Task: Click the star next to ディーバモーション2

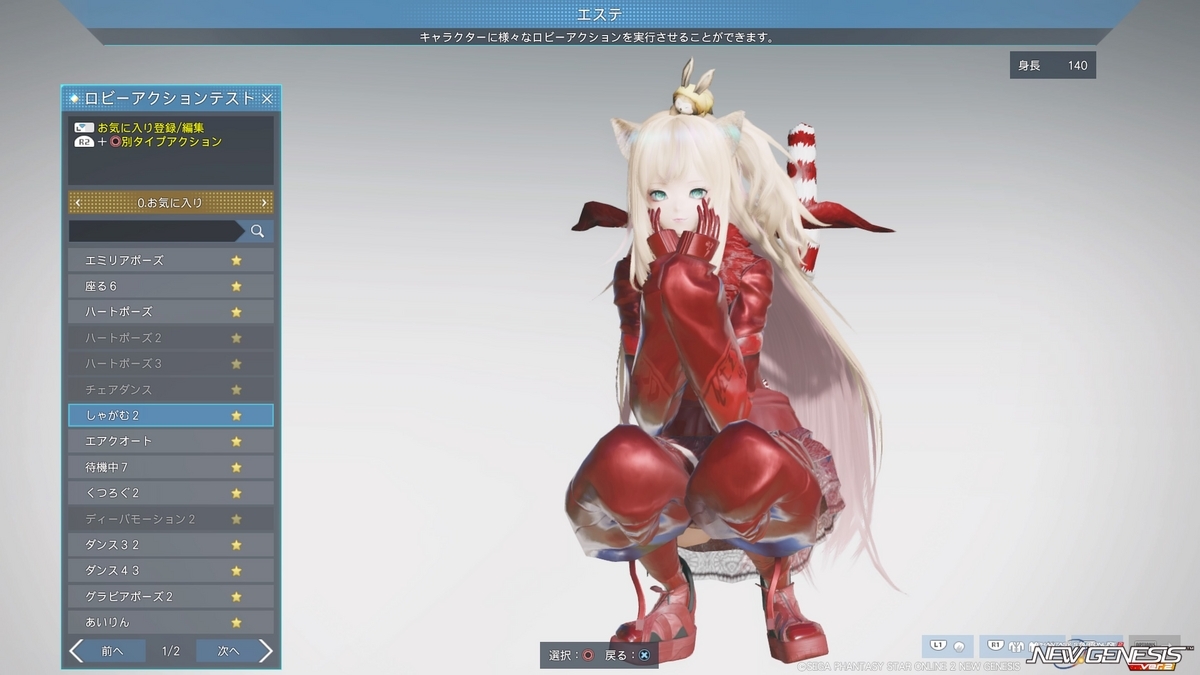Action: (237, 519)
